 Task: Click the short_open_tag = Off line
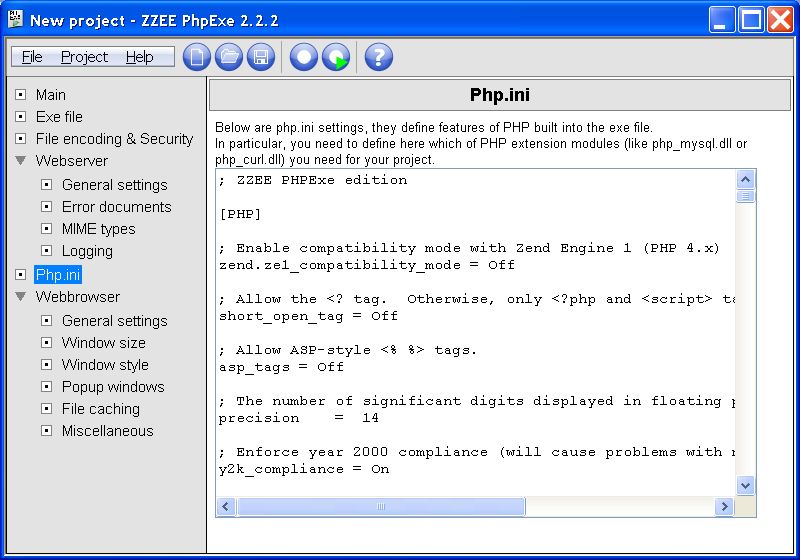click(x=308, y=316)
